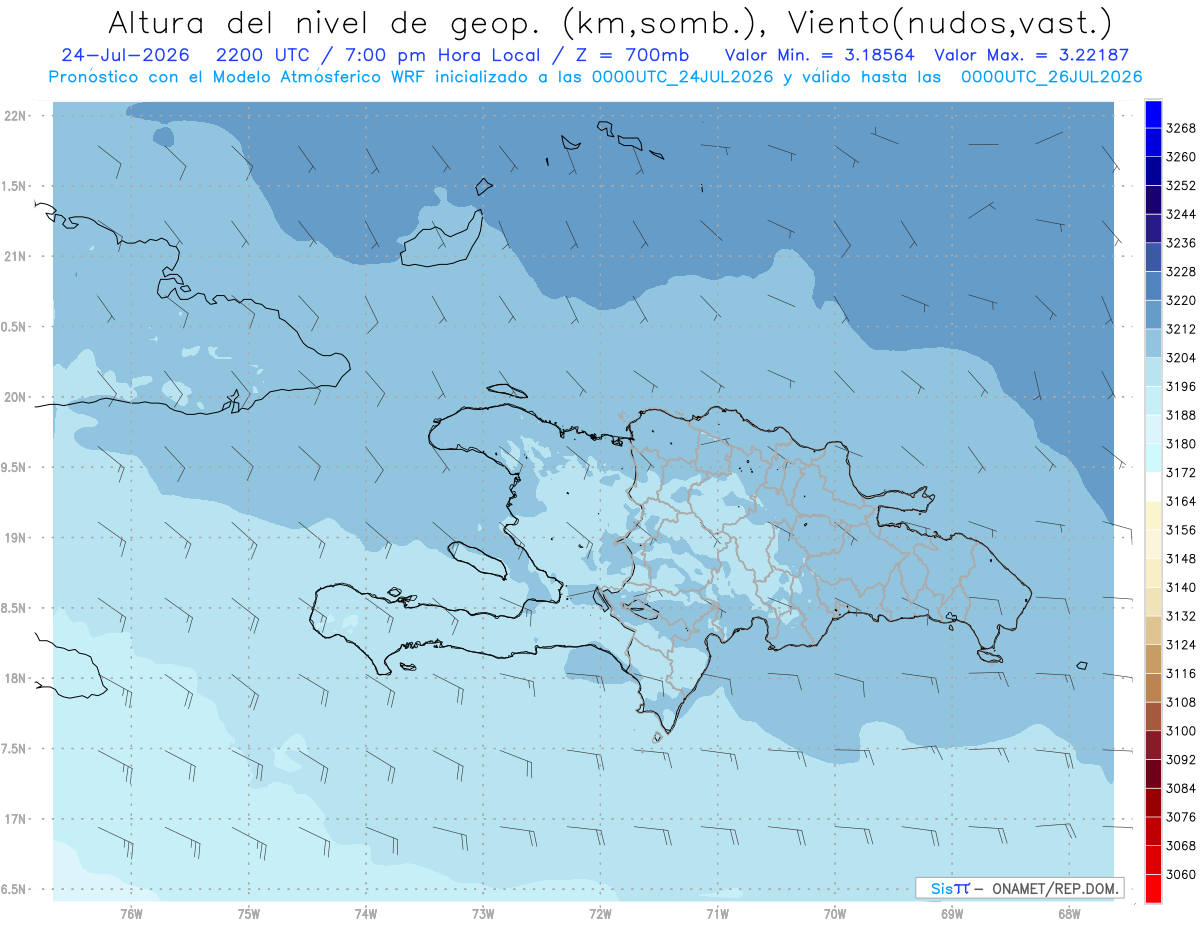The height and width of the screenshot is (927, 1200).
Task: Click the latitude label '18N'
Action: tap(16, 678)
